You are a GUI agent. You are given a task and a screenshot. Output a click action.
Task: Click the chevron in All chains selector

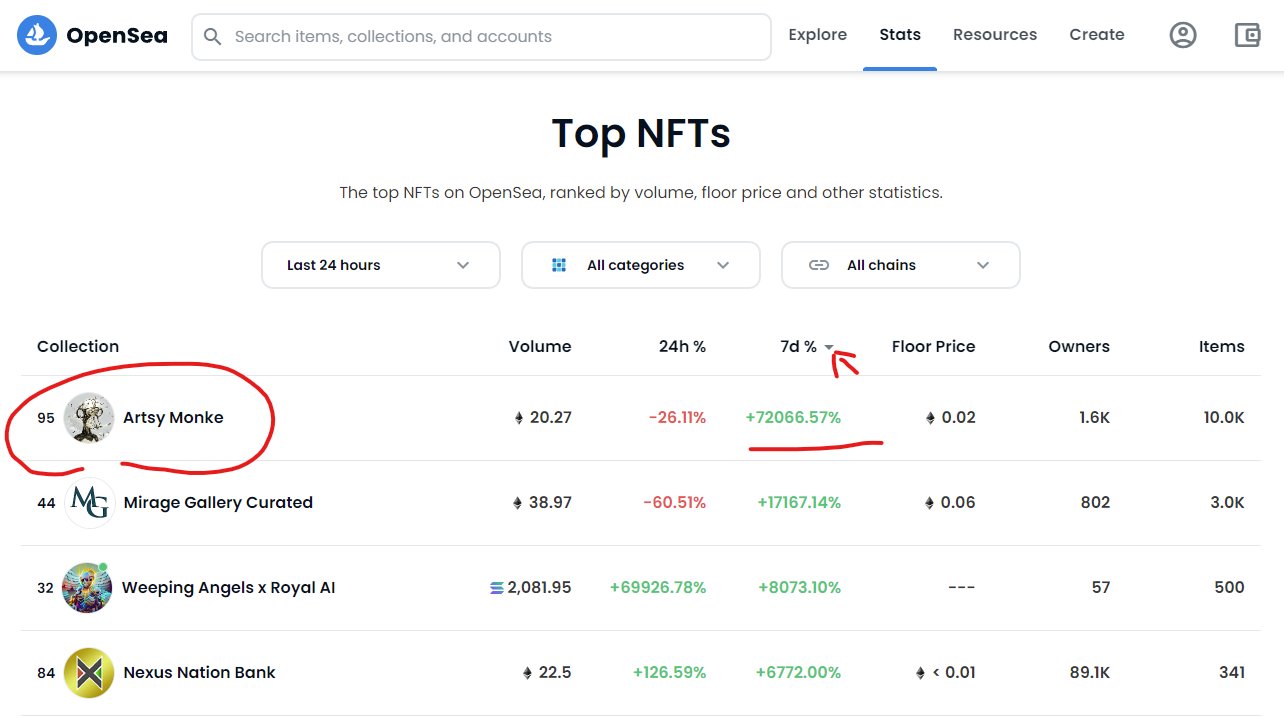click(983, 265)
